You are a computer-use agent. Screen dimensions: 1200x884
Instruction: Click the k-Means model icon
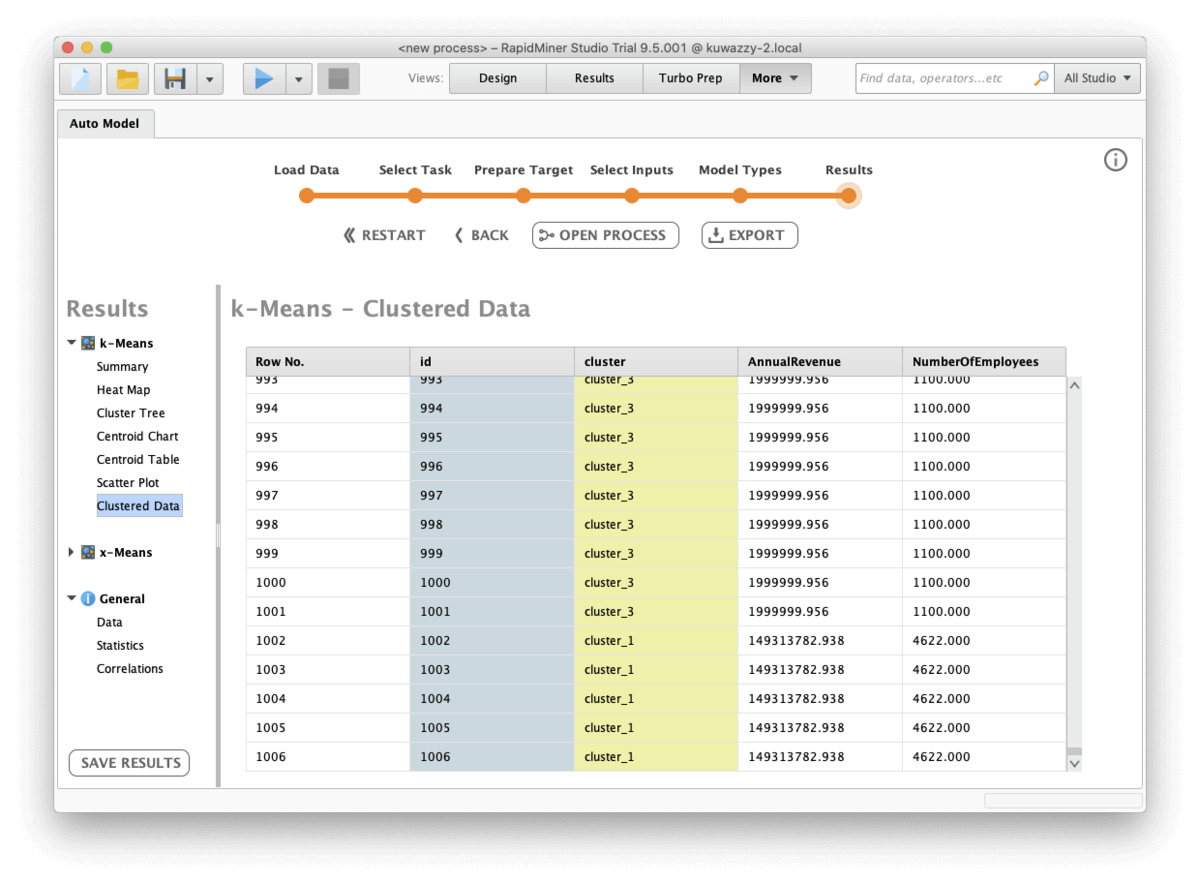coord(88,343)
